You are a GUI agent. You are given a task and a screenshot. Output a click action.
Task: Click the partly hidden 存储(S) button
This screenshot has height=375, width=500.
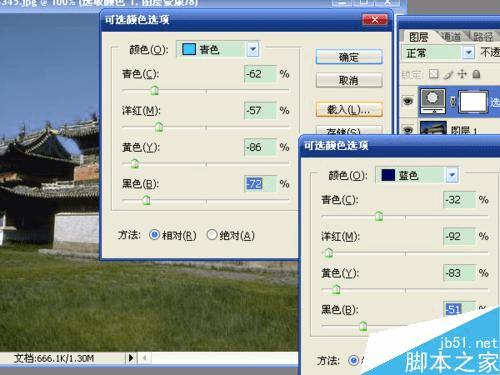coord(349,131)
